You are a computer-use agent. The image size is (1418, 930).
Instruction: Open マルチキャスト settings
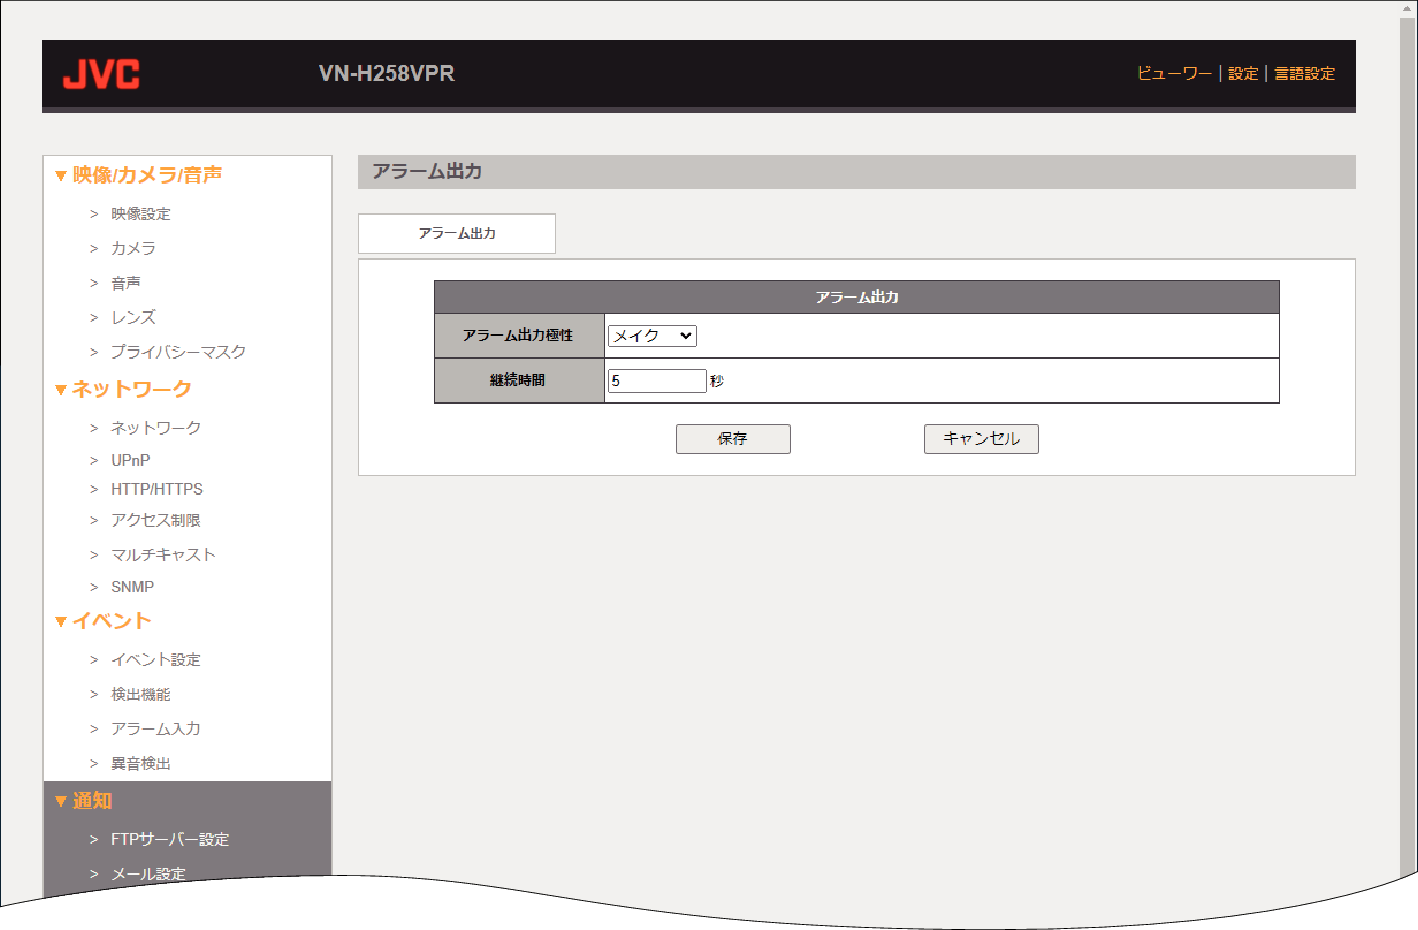[x=163, y=555]
